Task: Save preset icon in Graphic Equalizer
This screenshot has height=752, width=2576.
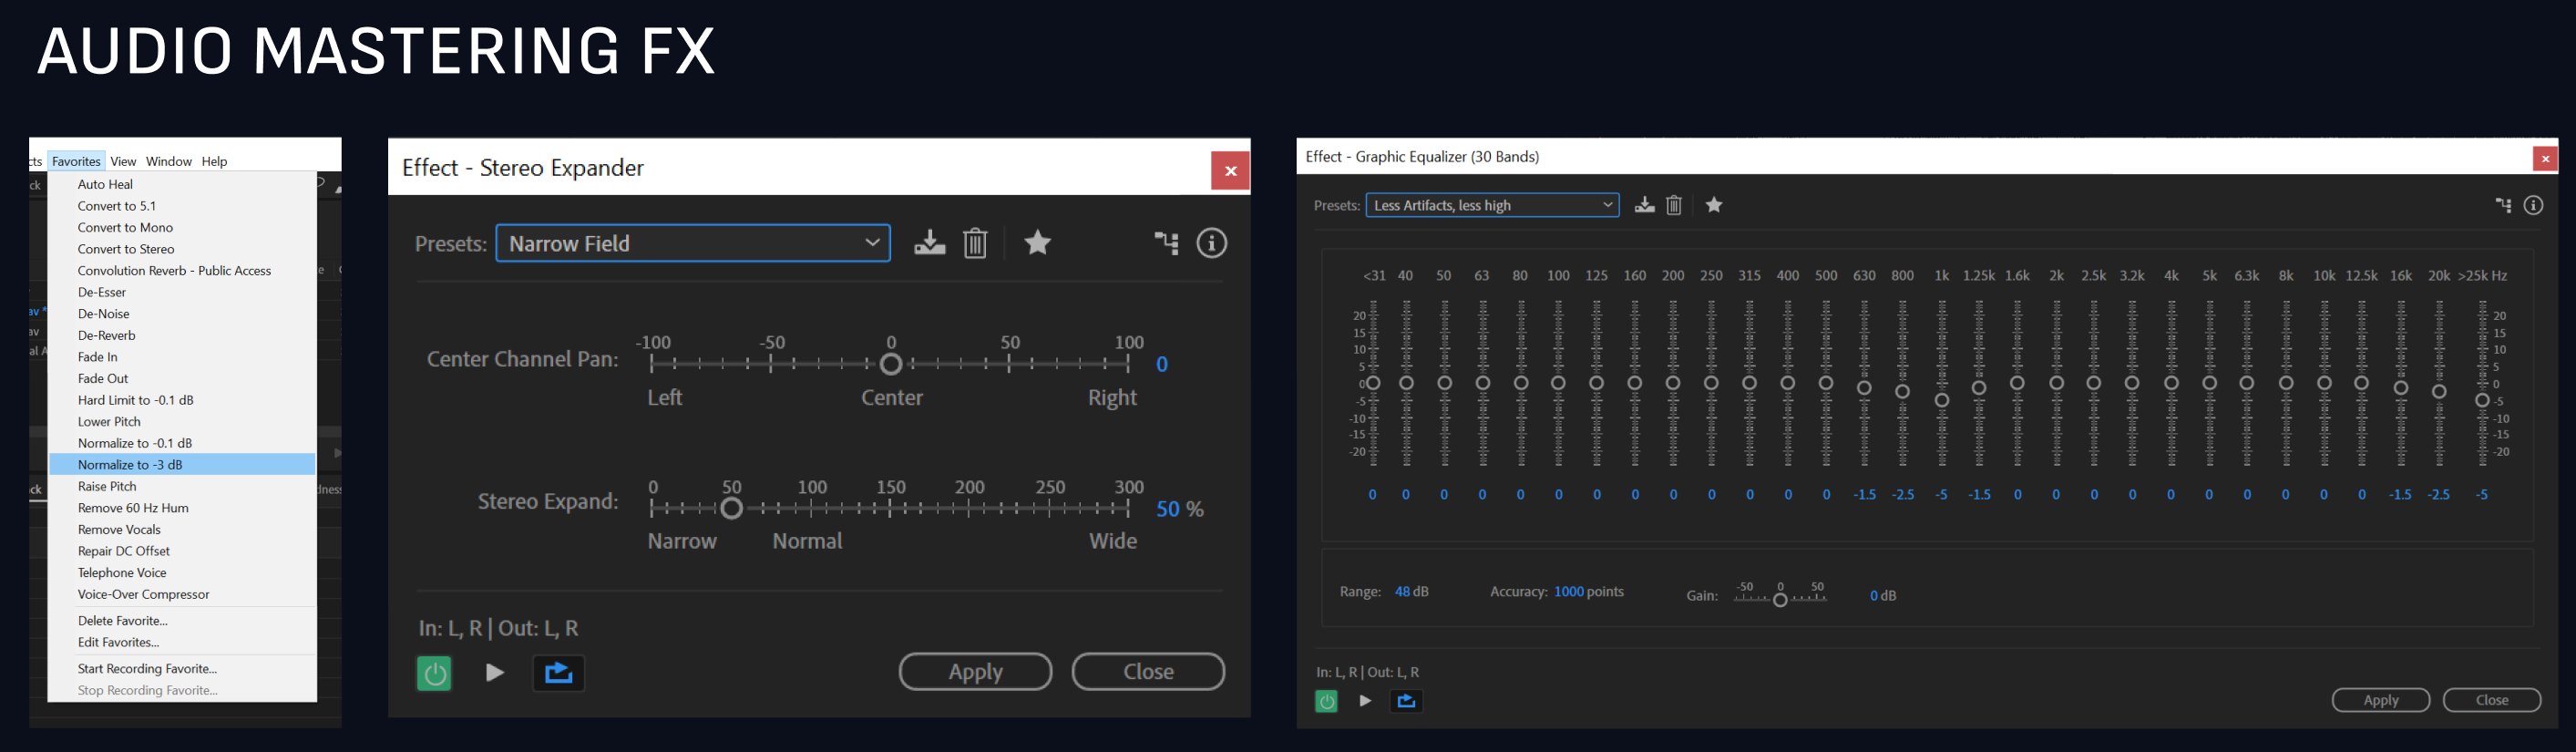Action: [1644, 205]
